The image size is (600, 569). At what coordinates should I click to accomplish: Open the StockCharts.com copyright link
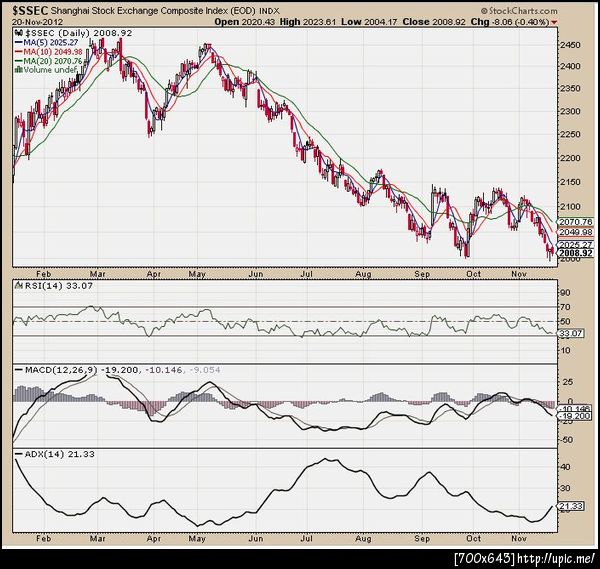click(519, 11)
